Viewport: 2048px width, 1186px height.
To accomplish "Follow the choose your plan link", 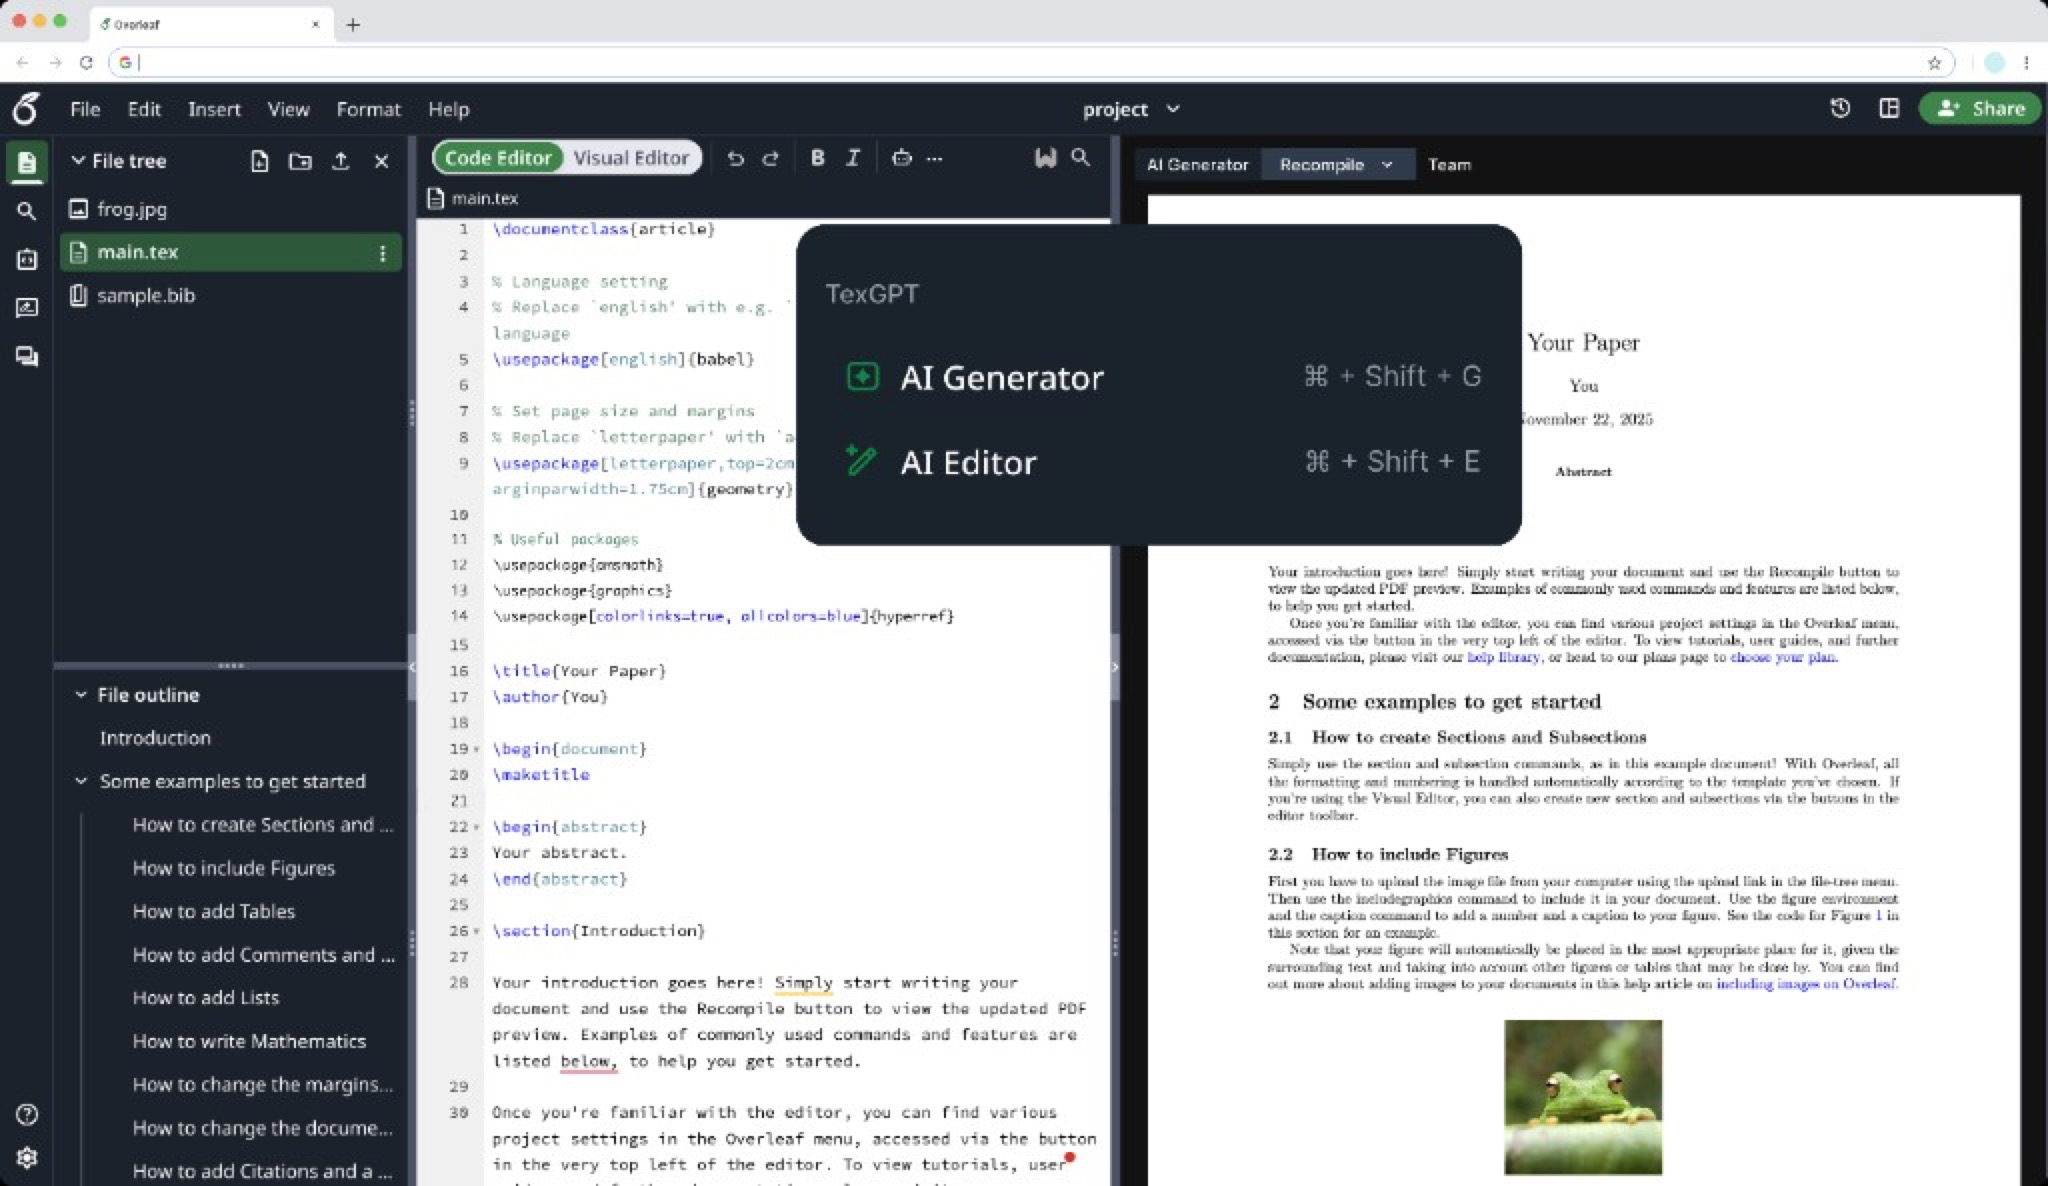I will (1783, 657).
